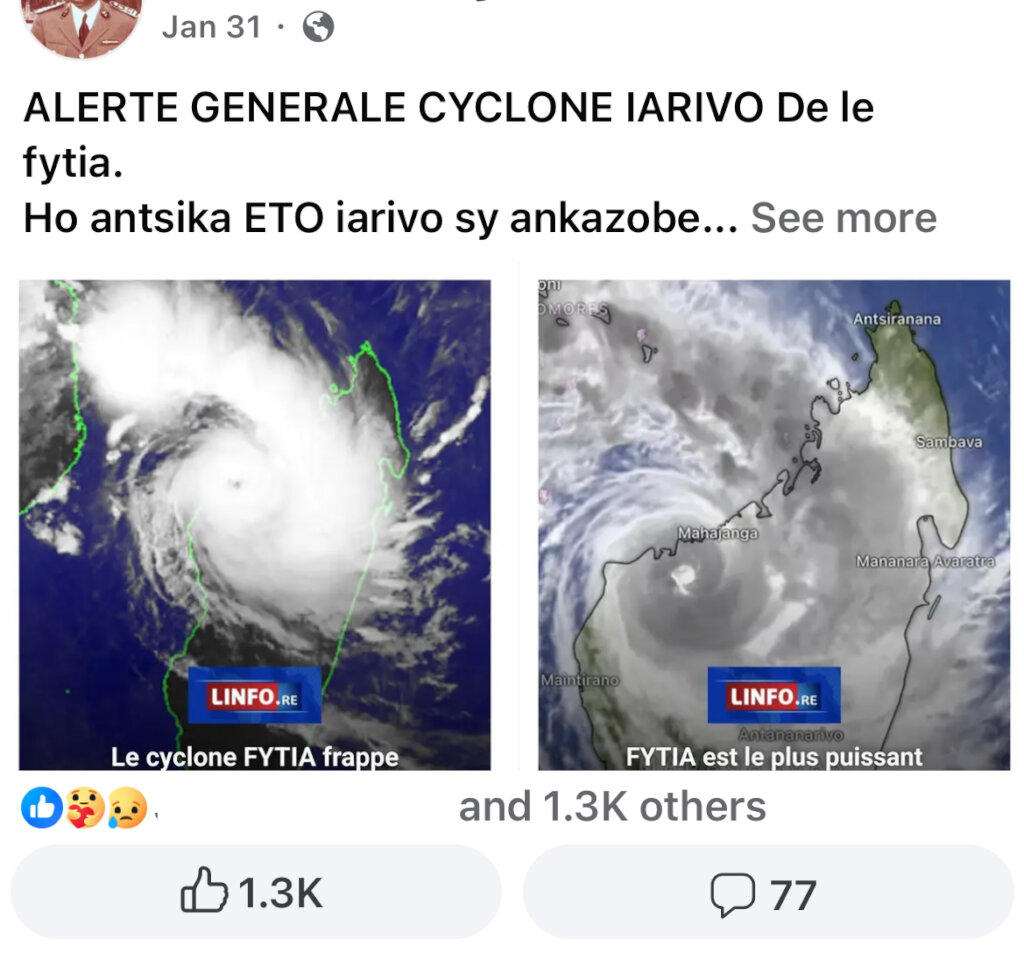
Task: Click the Antsiranana label on the map
Action: 896,319
